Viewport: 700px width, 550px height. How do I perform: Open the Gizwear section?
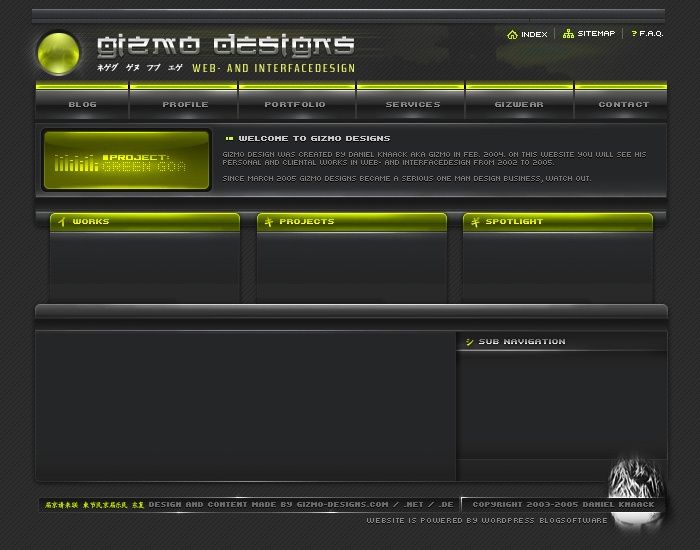(x=519, y=104)
